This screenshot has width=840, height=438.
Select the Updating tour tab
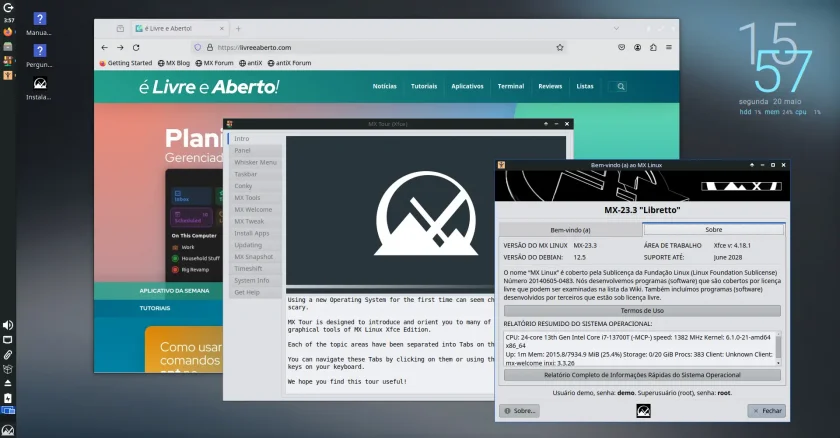(x=255, y=245)
